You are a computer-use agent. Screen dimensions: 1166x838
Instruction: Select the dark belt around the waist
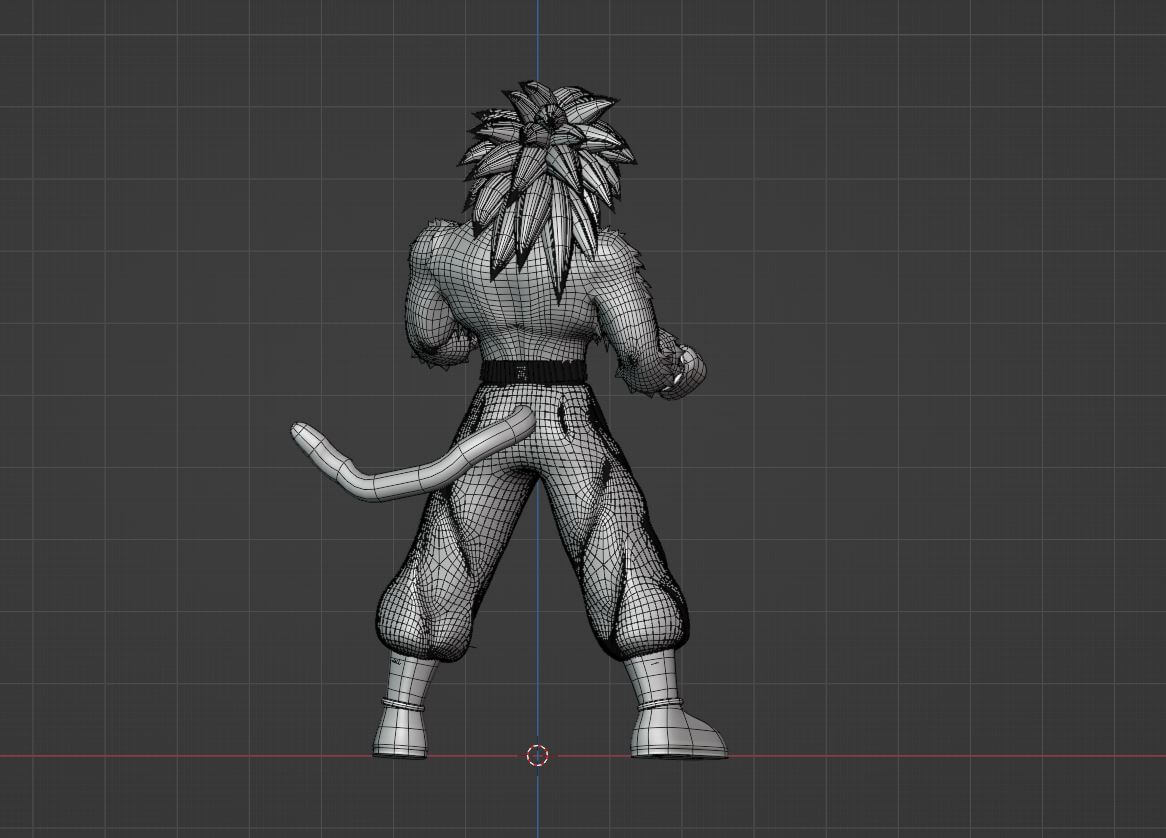point(532,372)
